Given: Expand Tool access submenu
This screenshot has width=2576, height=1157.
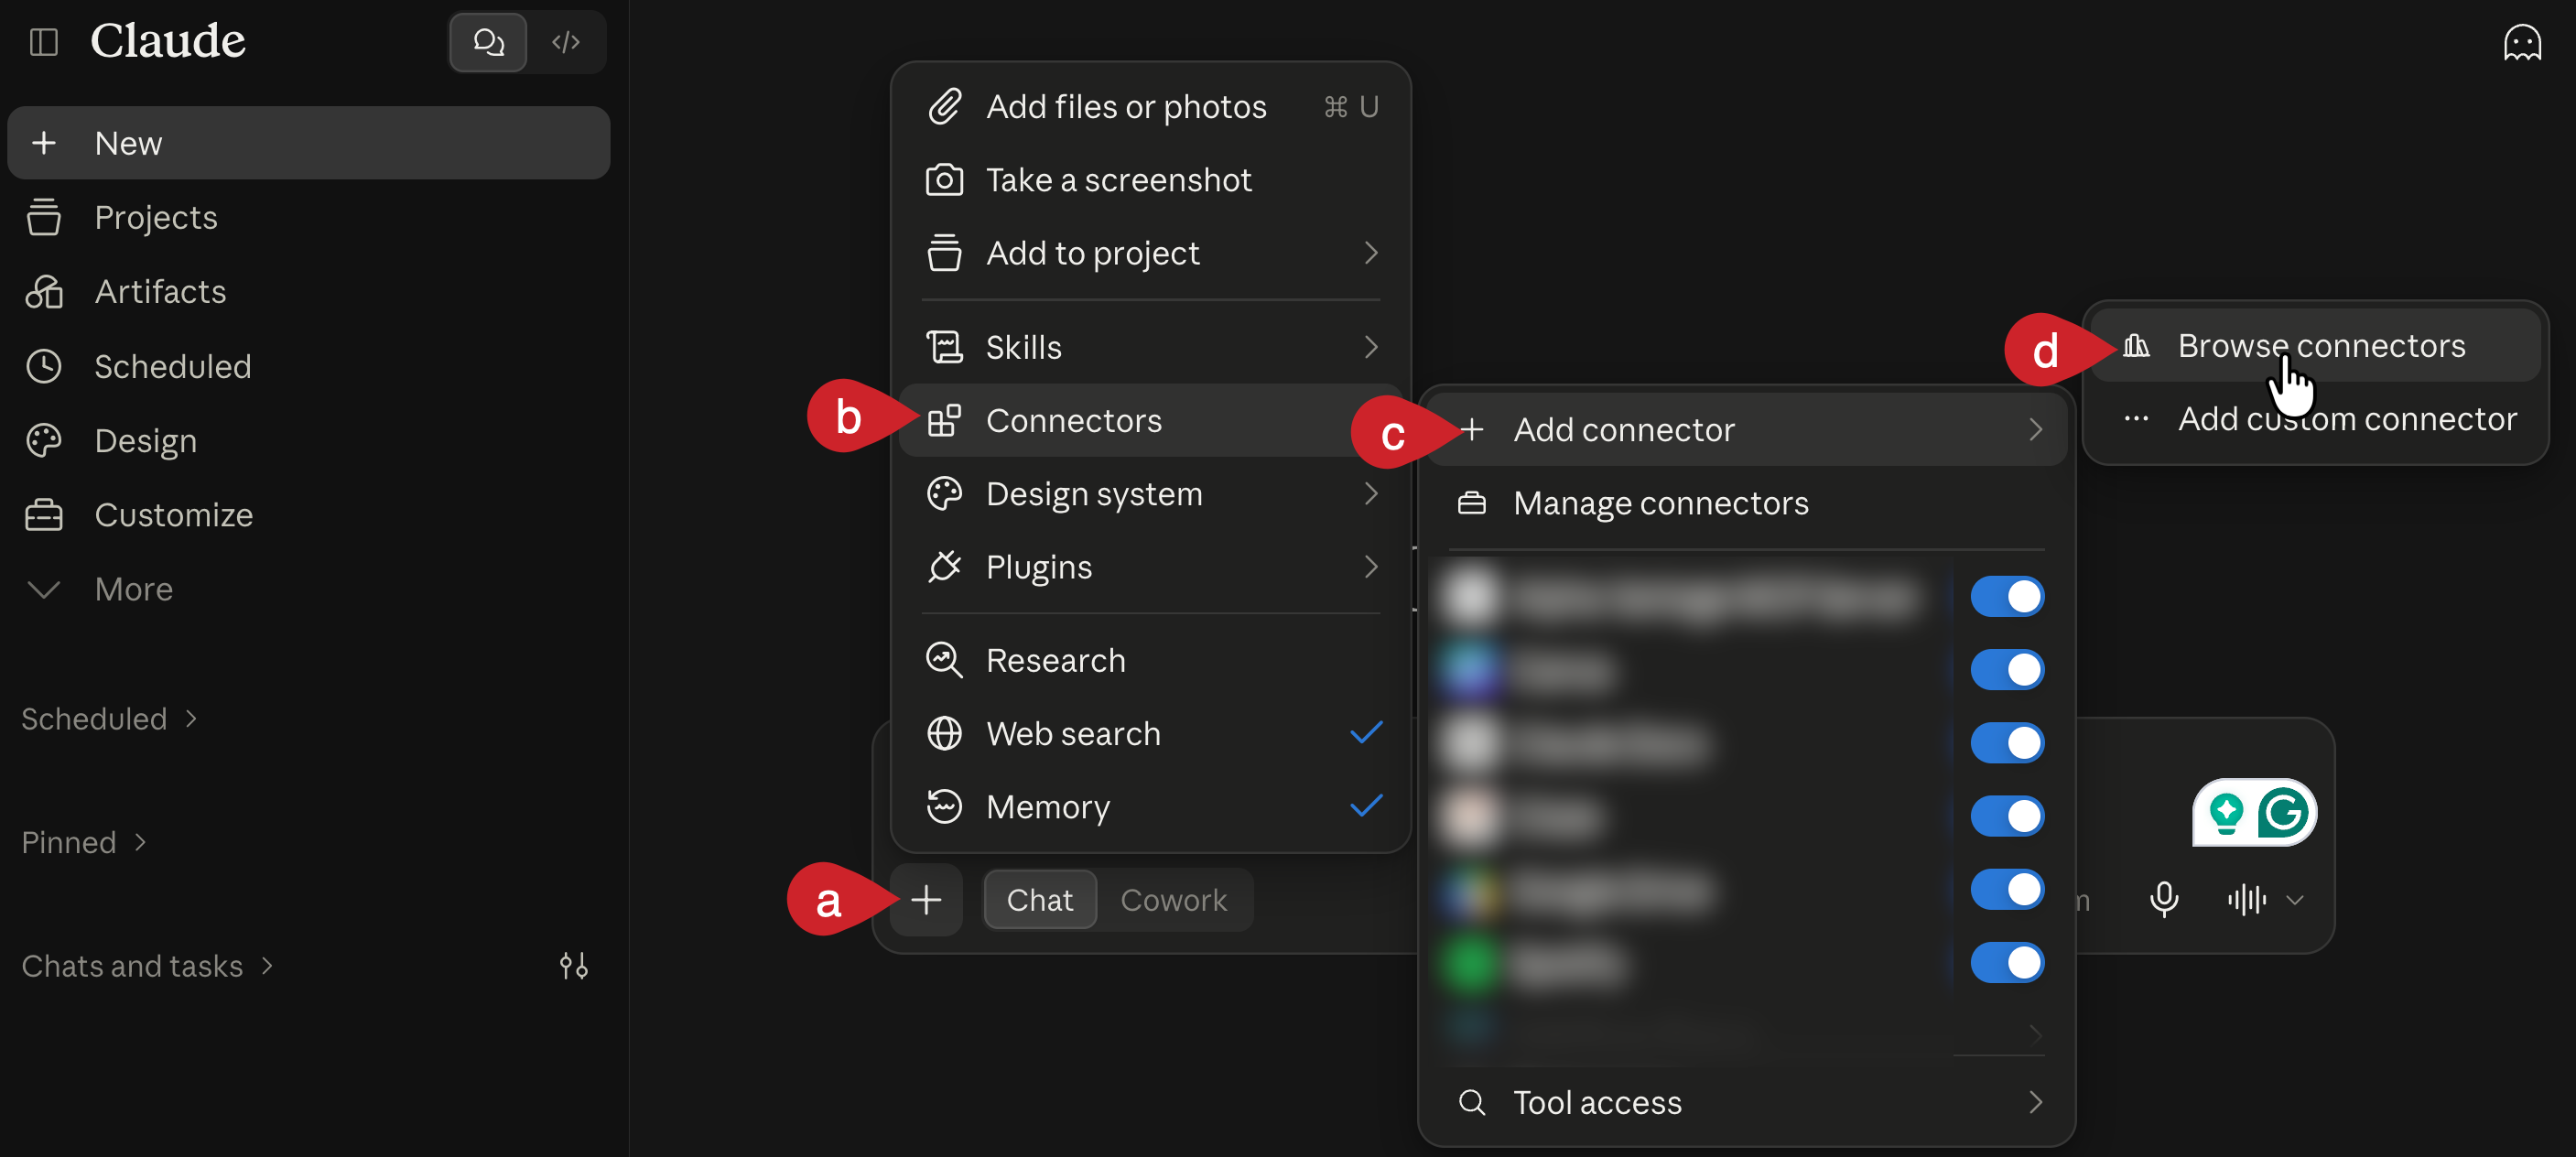Looking at the screenshot, I should pyautogui.click(x=1746, y=1102).
